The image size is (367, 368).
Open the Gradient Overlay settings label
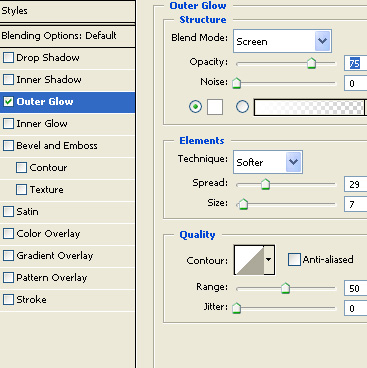(x=55, y=256)
